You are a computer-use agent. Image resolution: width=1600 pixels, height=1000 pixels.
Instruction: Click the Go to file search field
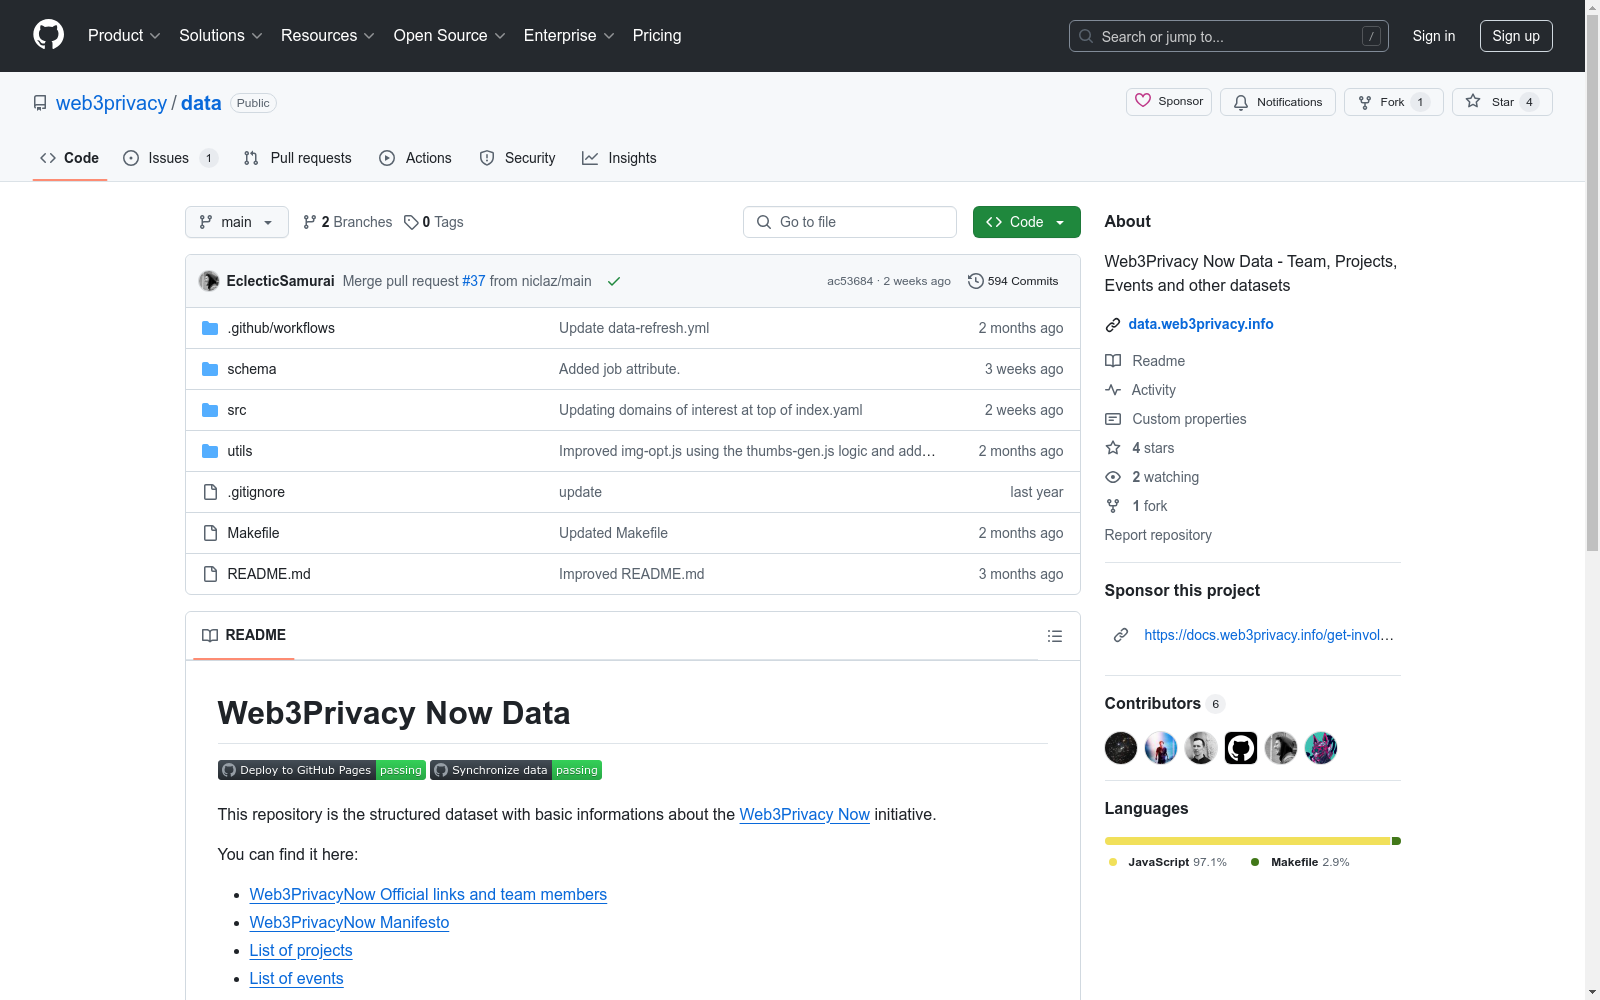click(x=850, y=222)
